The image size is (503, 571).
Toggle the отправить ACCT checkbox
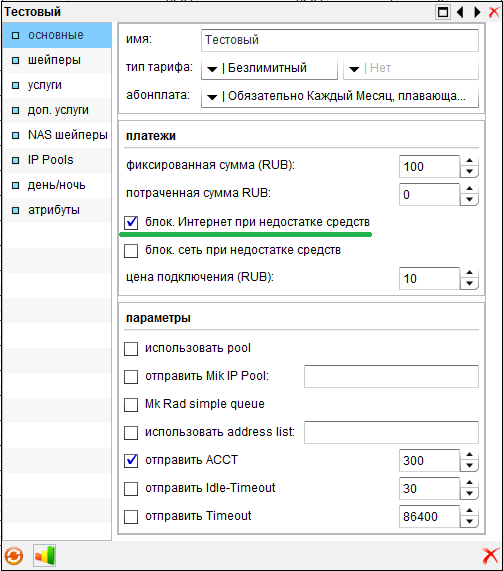pos(131,460)
